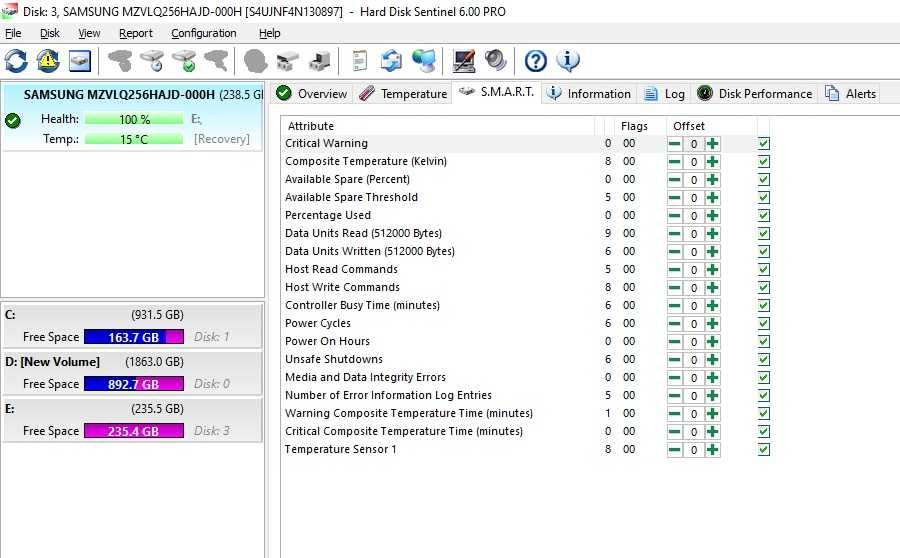Toggle Warning Composite Temperature Time checkbox

click(763, 413)
